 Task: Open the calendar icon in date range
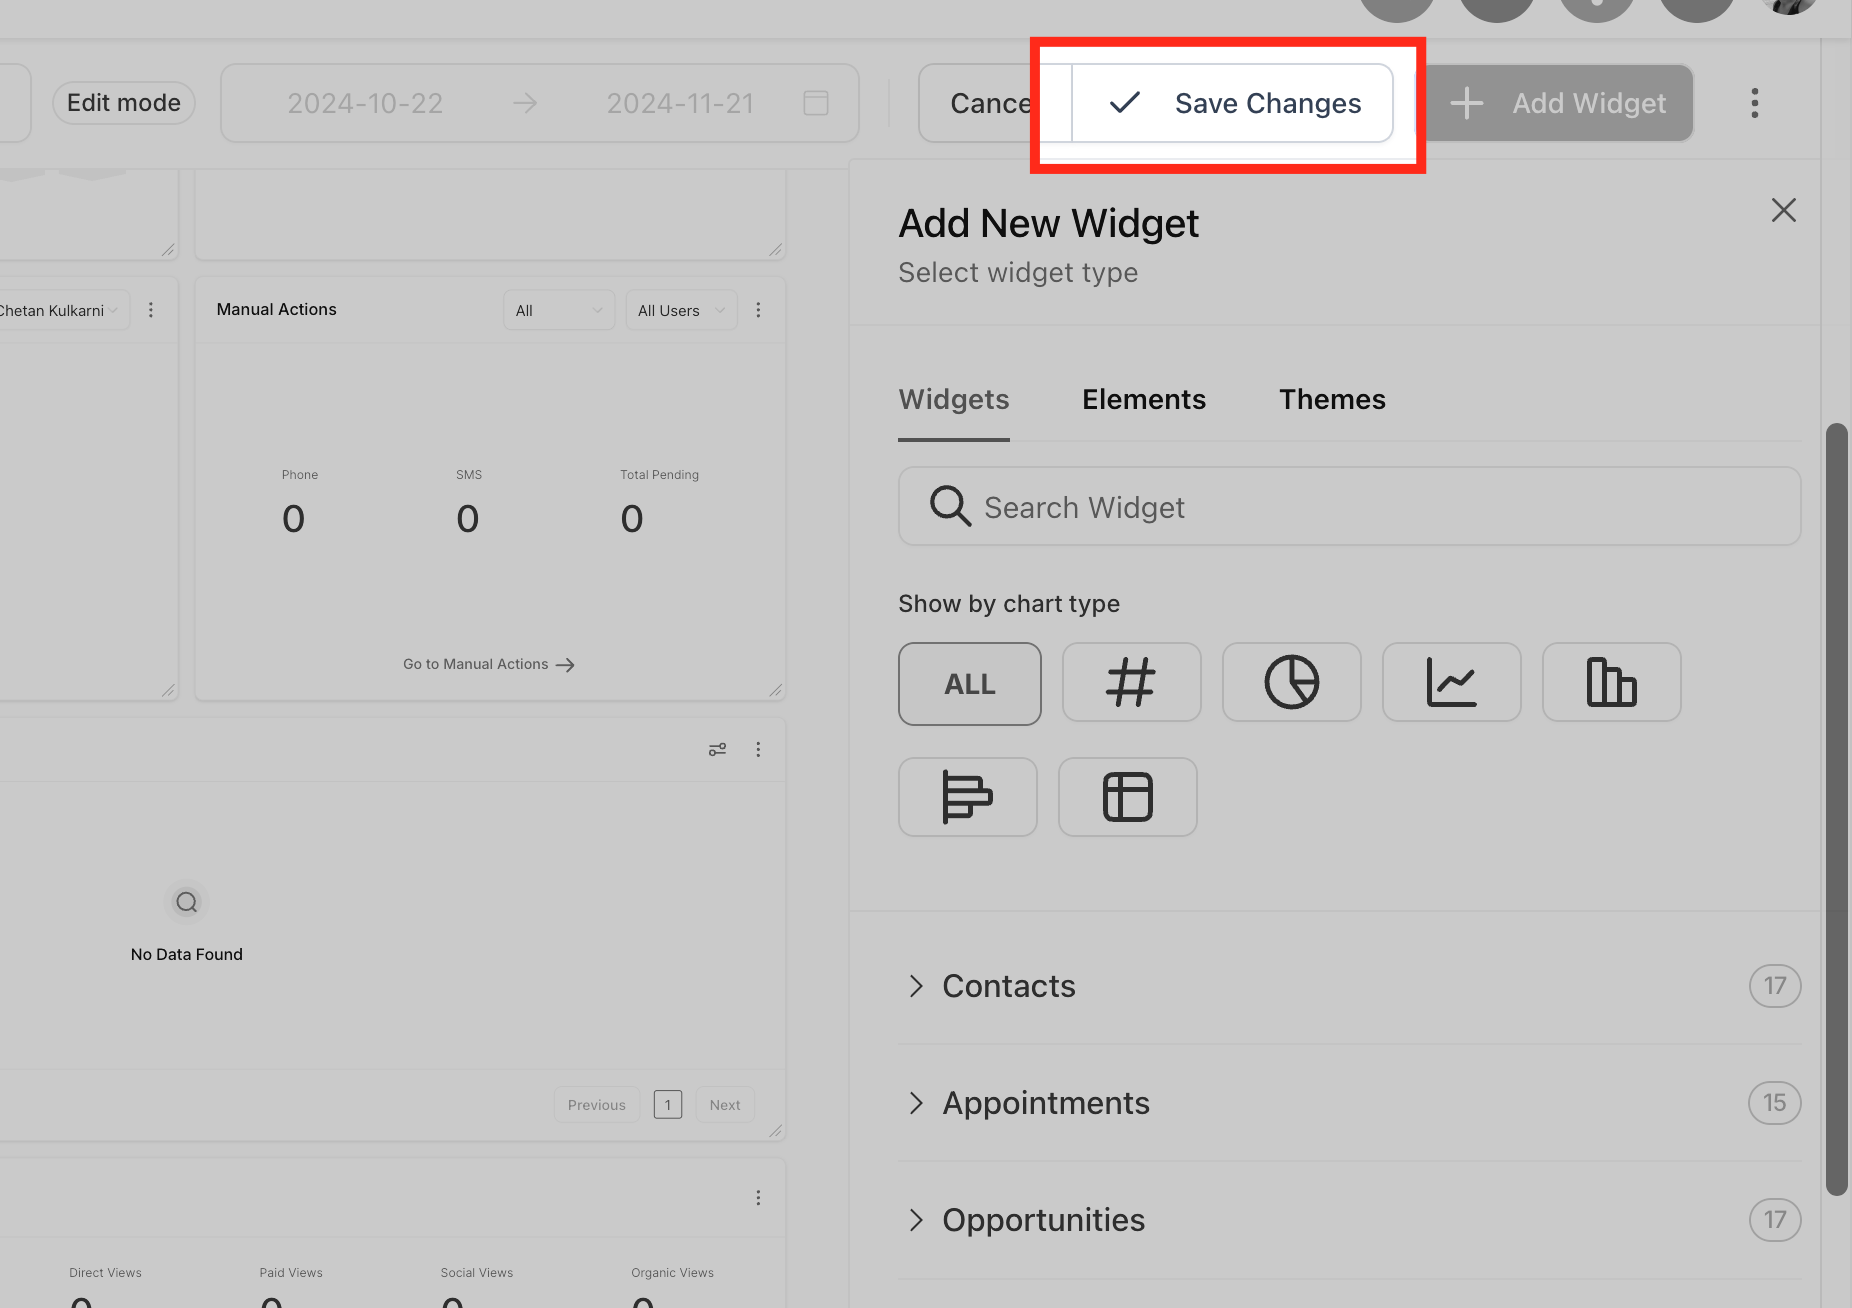tap(816, 103)
